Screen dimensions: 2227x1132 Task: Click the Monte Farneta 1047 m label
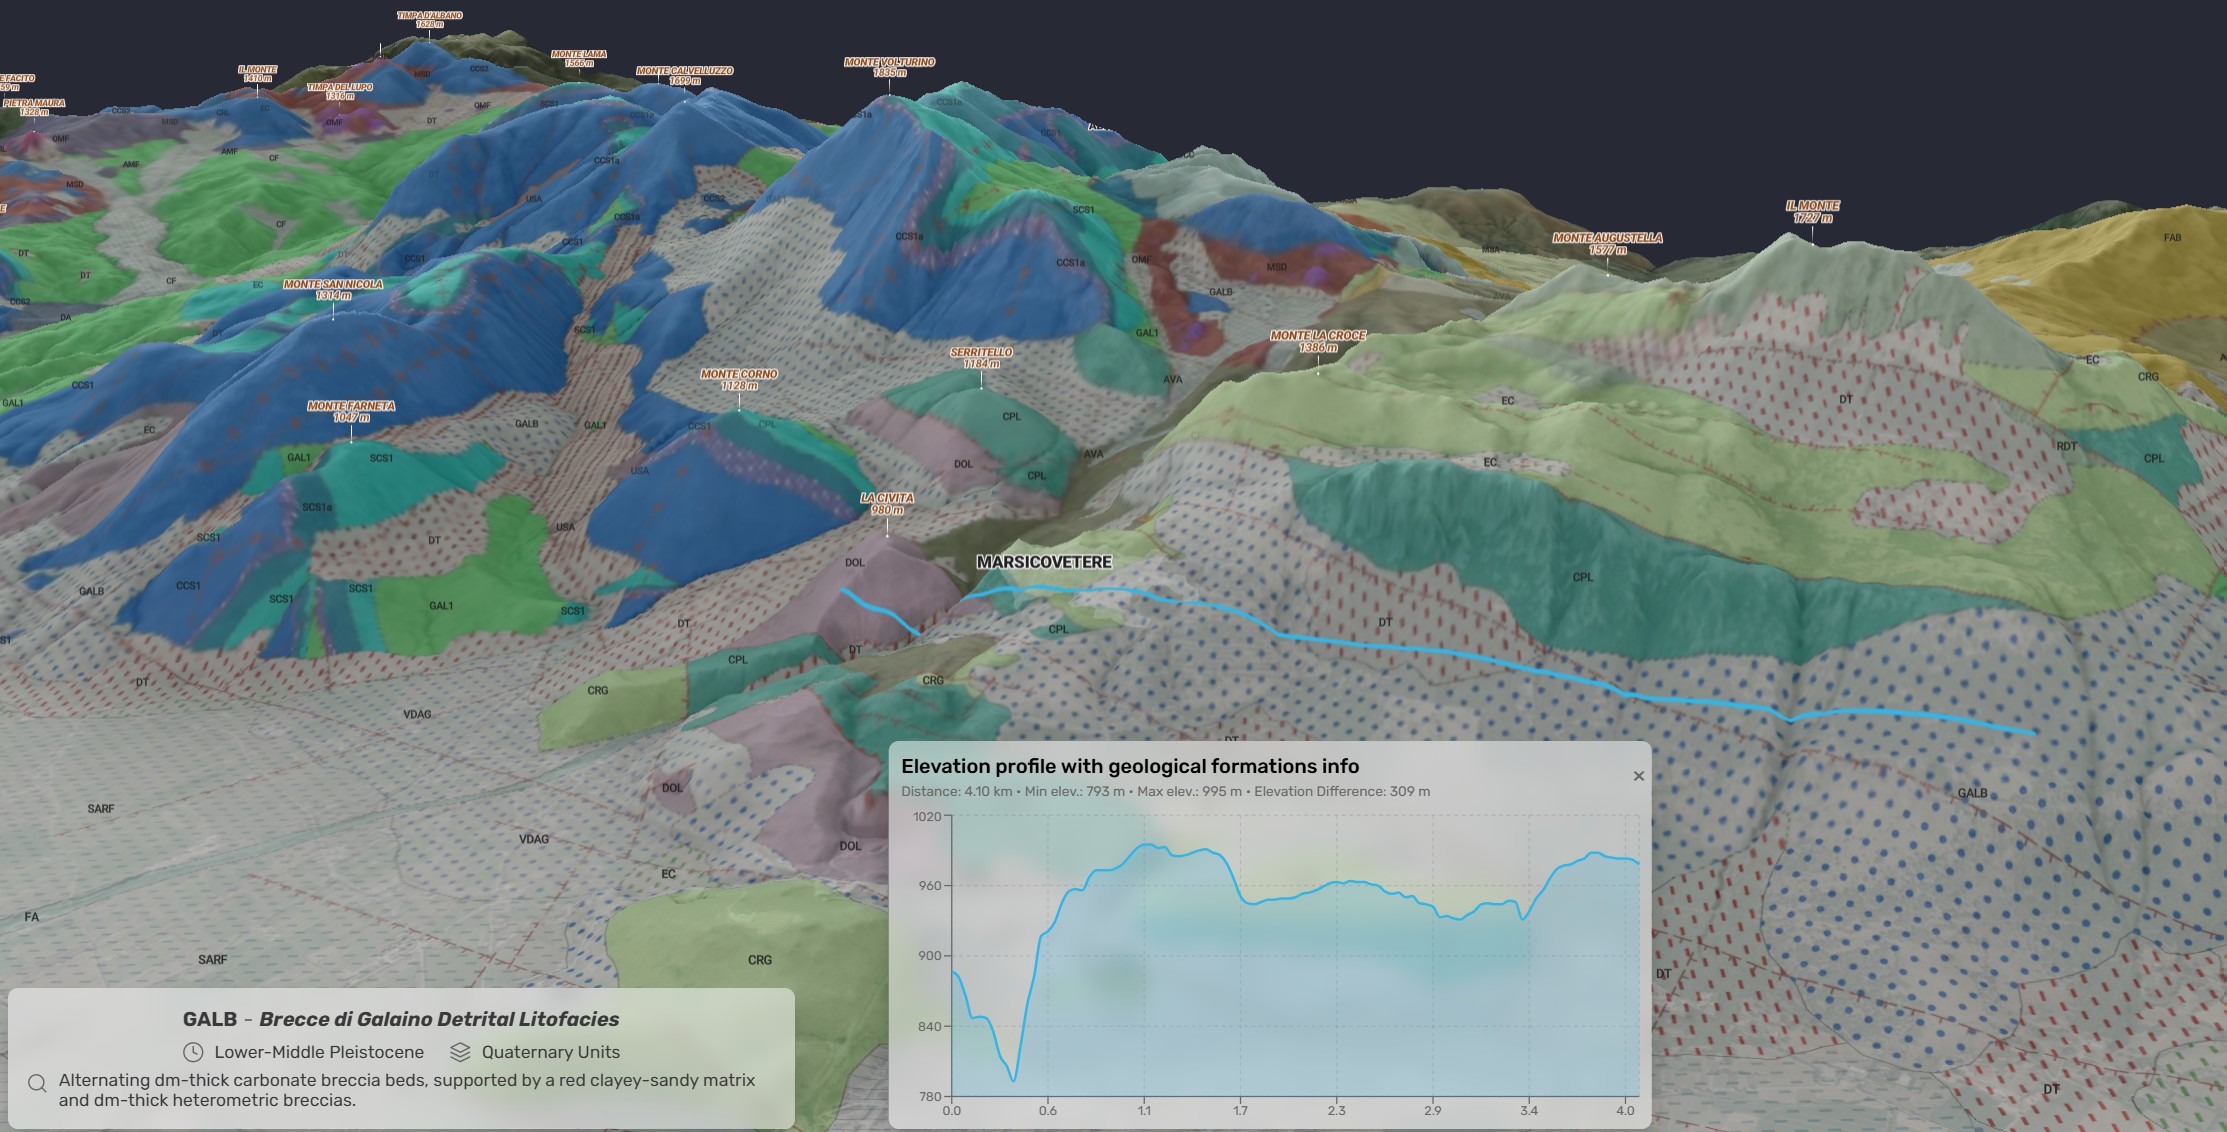pos(351,411)
